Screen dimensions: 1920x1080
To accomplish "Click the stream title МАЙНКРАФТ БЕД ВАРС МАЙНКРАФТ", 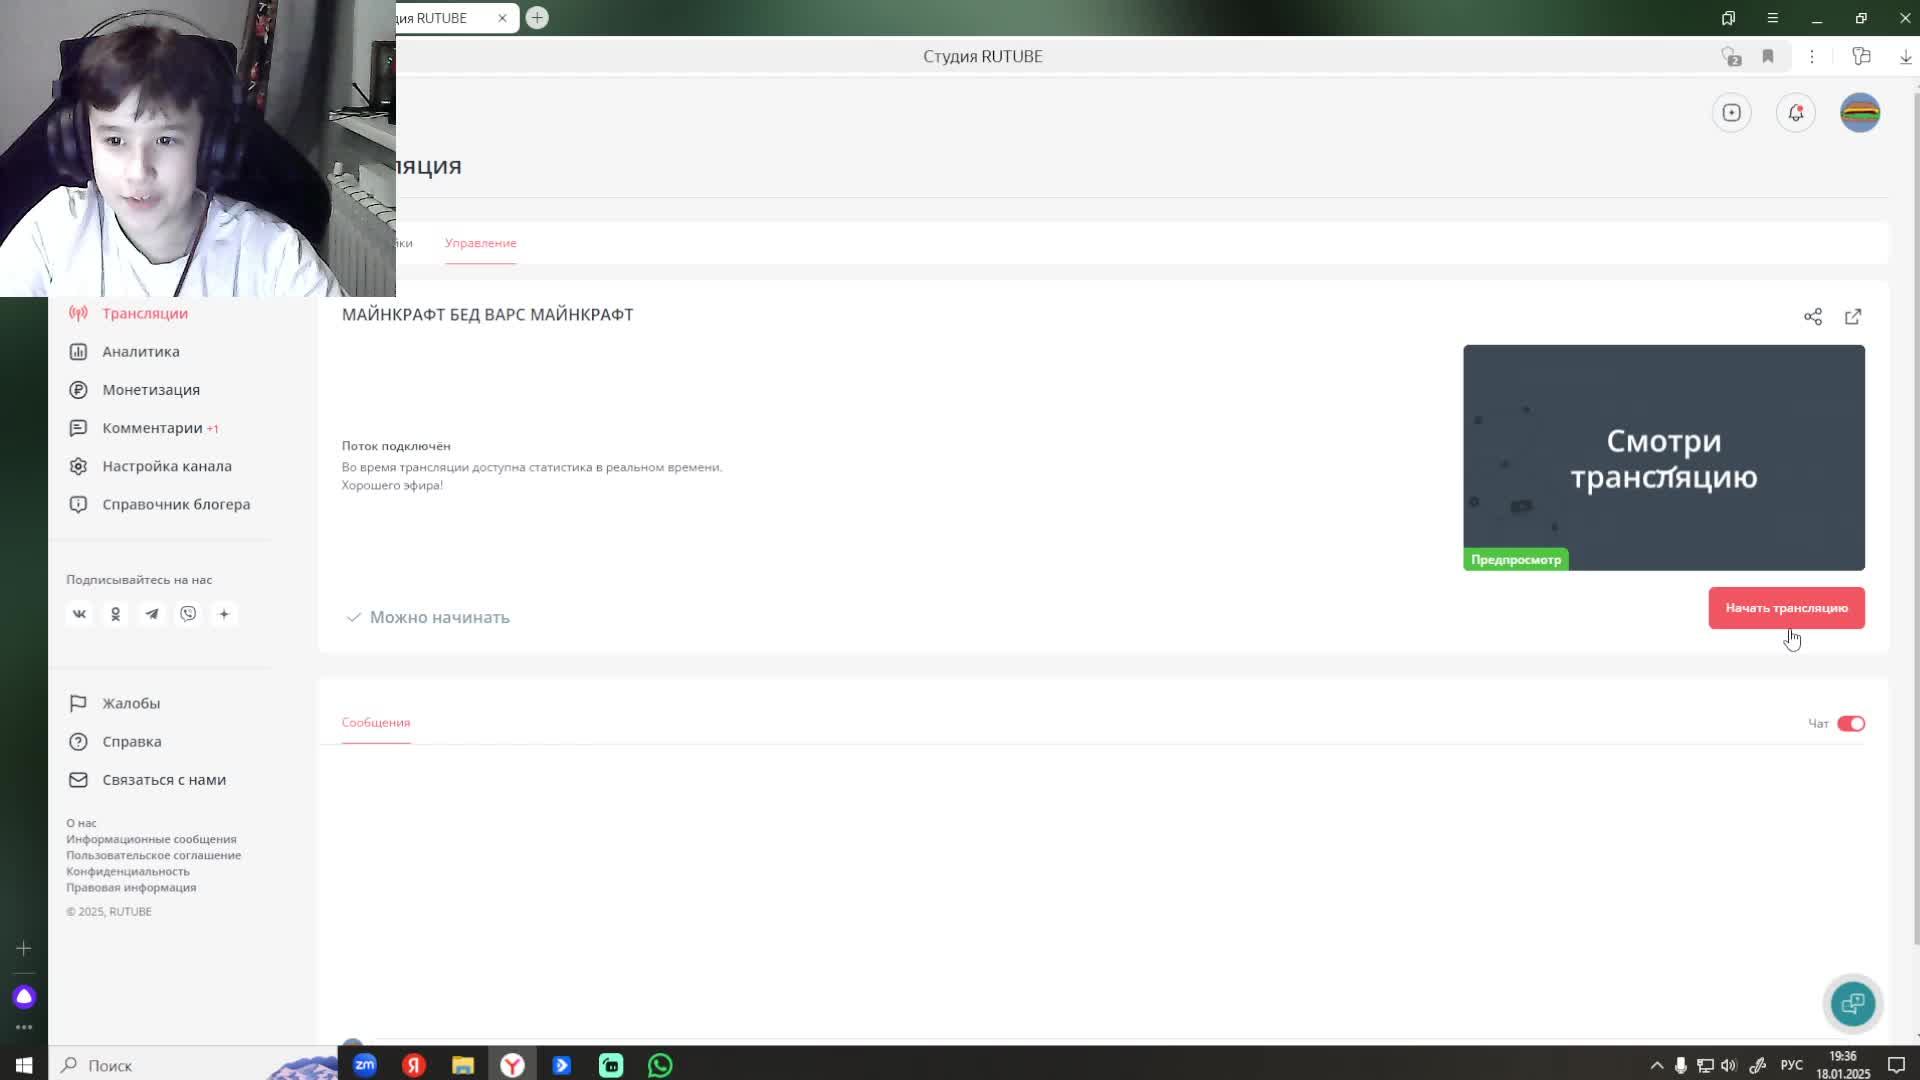I will [x=487, y=315].
